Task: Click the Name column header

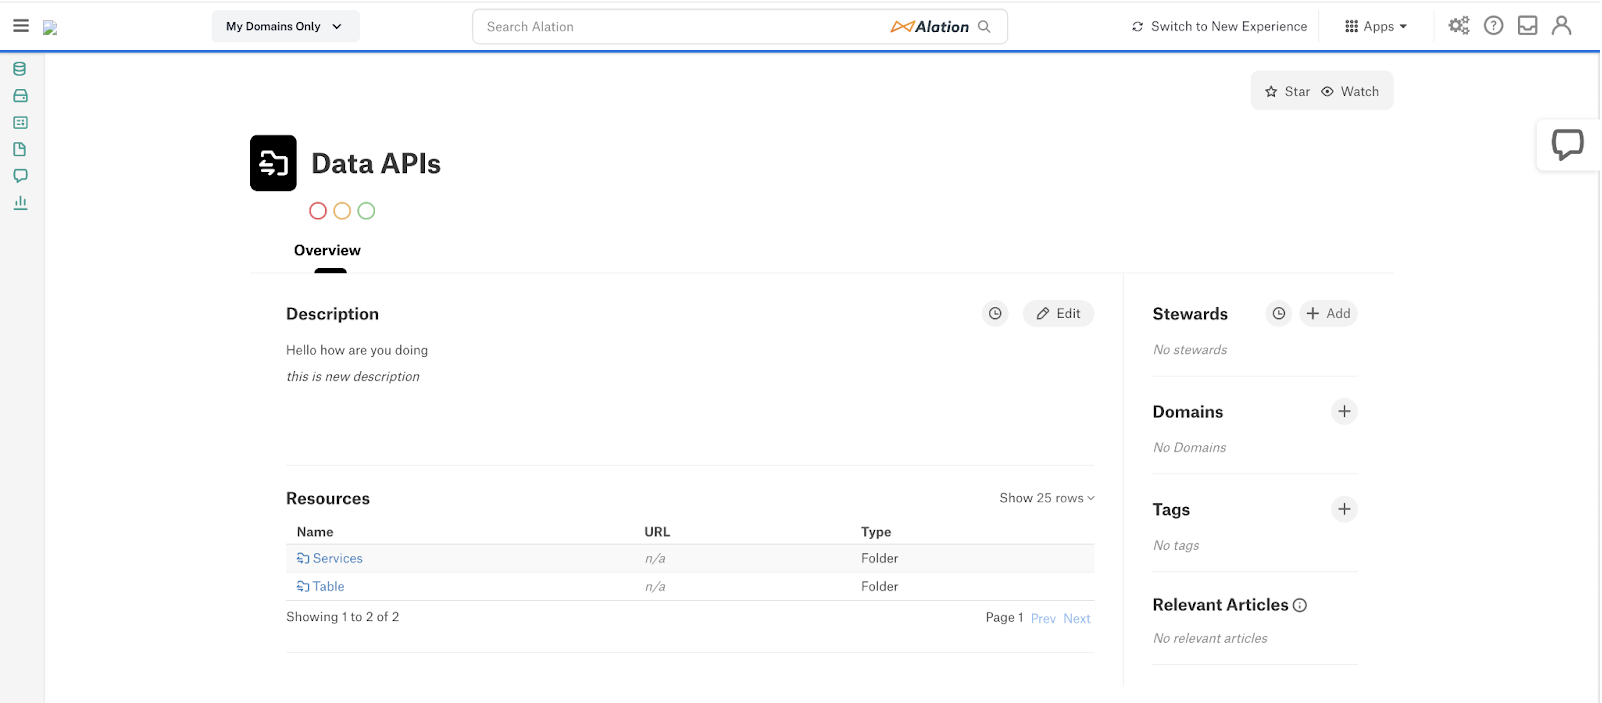Action: (x=315, y=532)
